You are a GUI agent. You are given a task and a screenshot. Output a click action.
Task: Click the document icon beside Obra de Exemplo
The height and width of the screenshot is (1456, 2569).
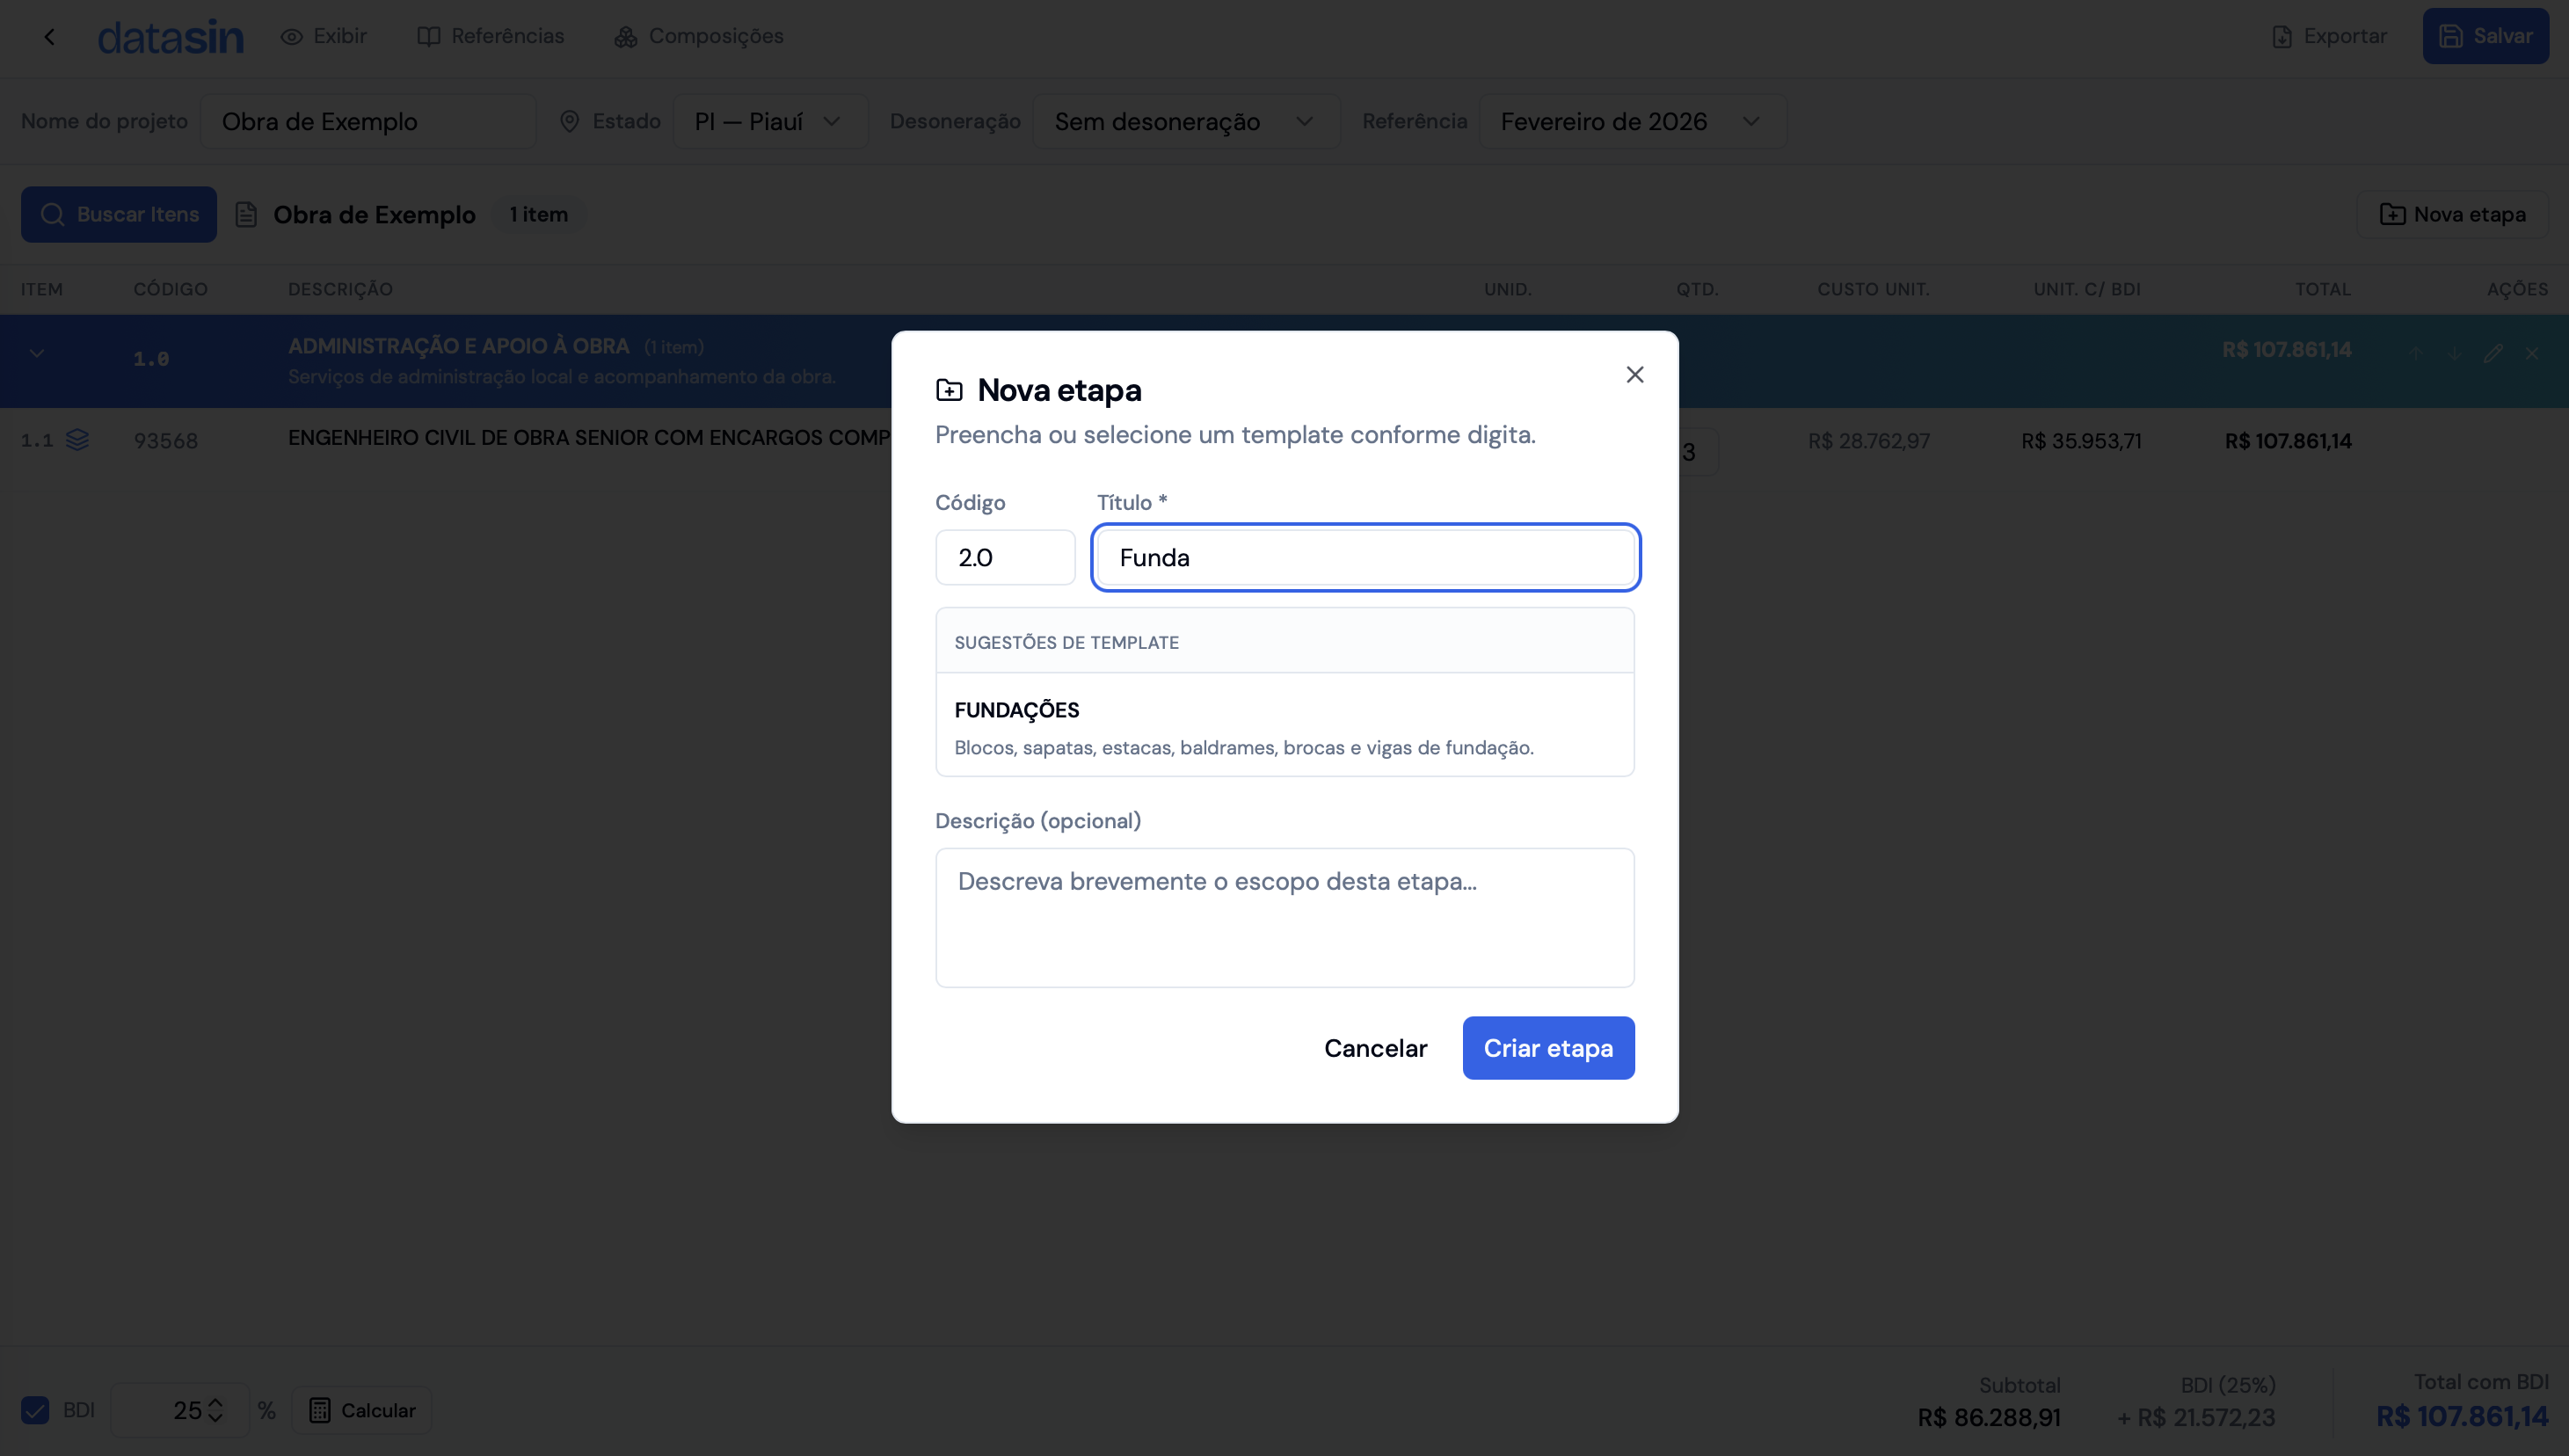(x=246, y=215)
